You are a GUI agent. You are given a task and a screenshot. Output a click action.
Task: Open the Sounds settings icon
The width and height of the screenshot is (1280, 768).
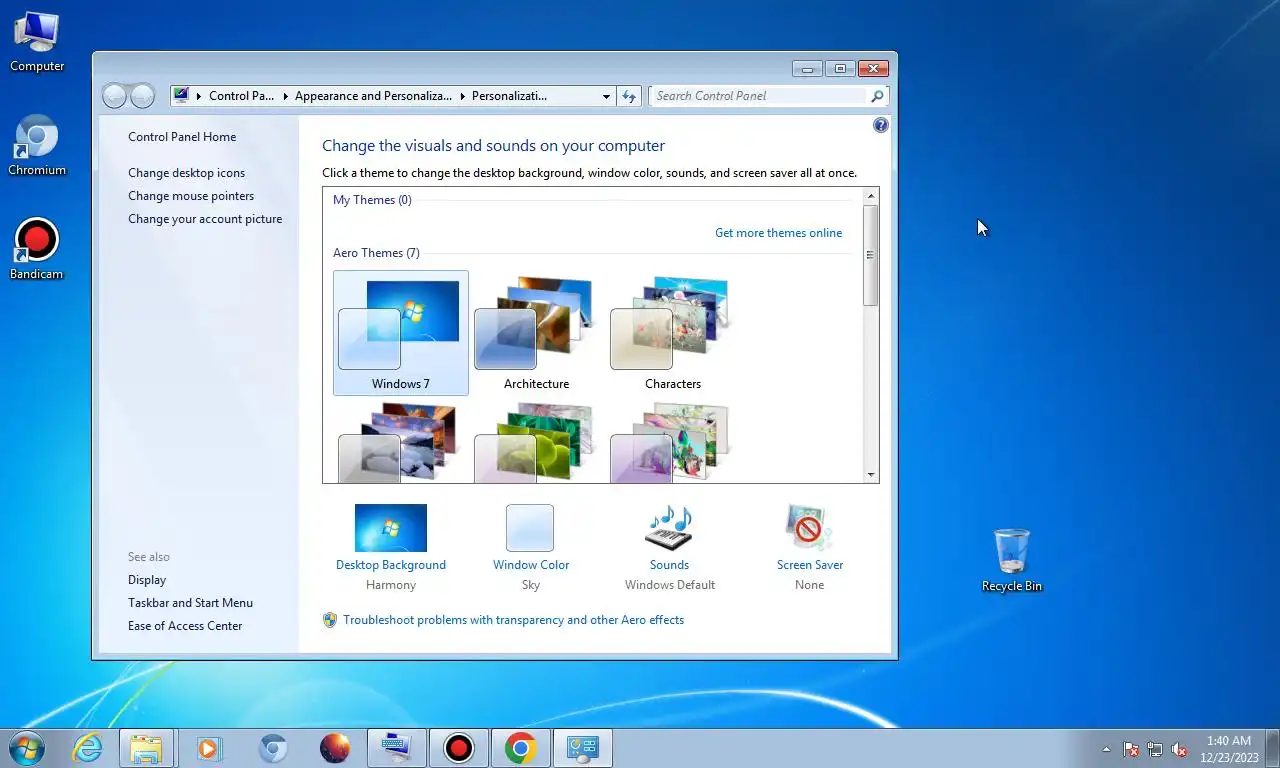point(669,528)
